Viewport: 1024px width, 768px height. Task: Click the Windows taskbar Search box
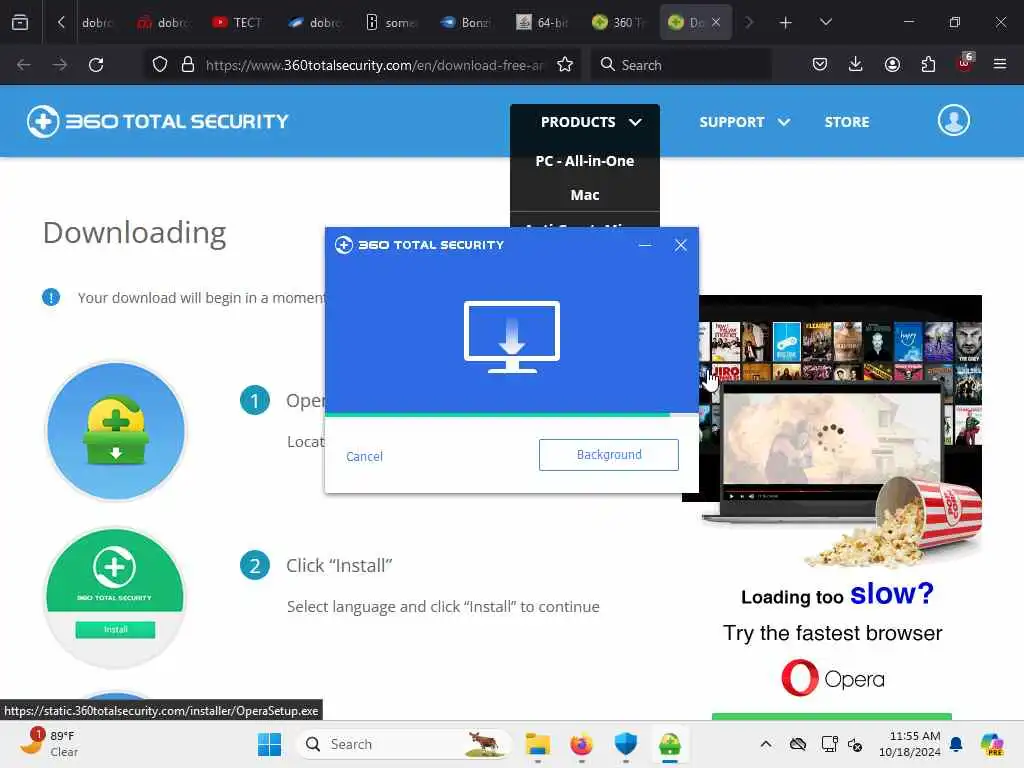pos(404,744)
